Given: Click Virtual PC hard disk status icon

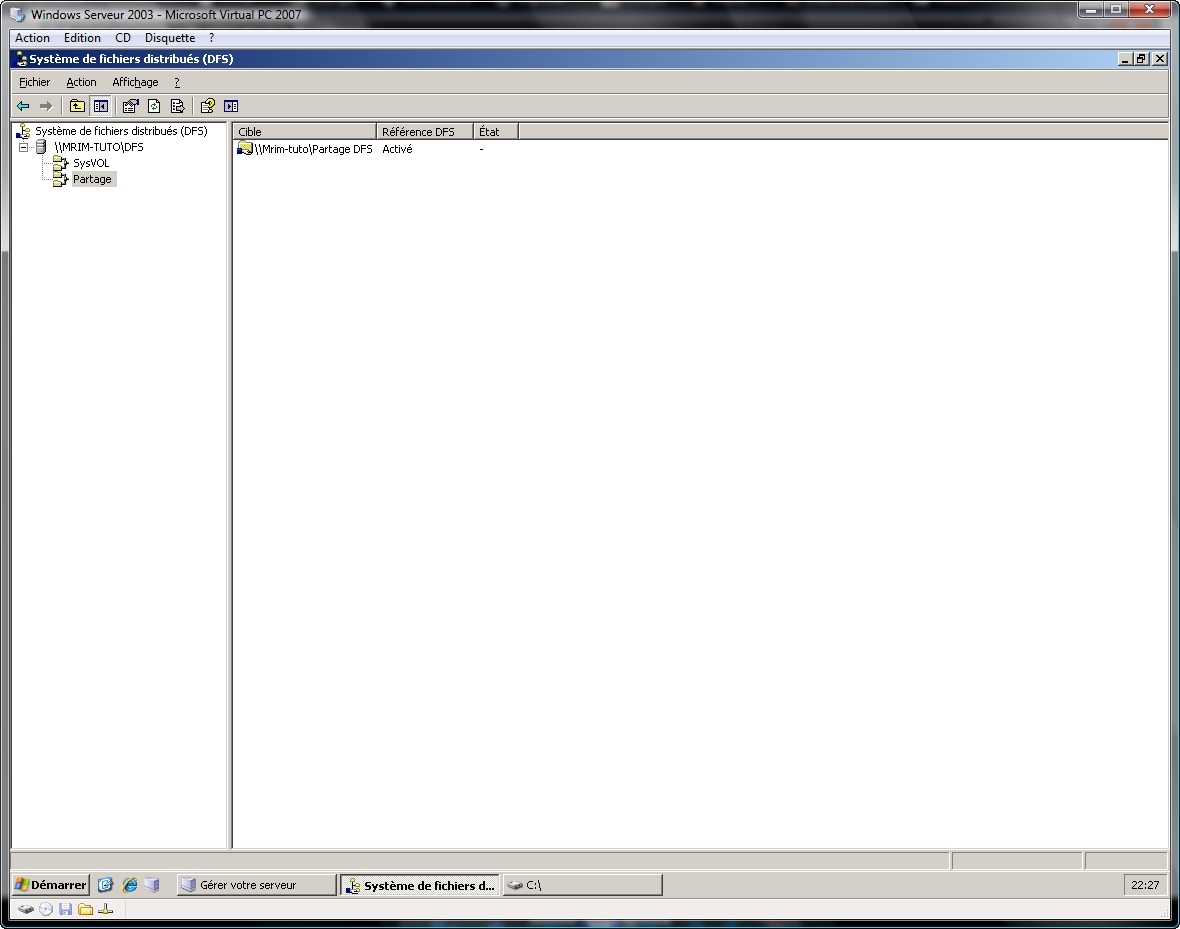Looking at the screenshot, I should click(x=26, y=909).
